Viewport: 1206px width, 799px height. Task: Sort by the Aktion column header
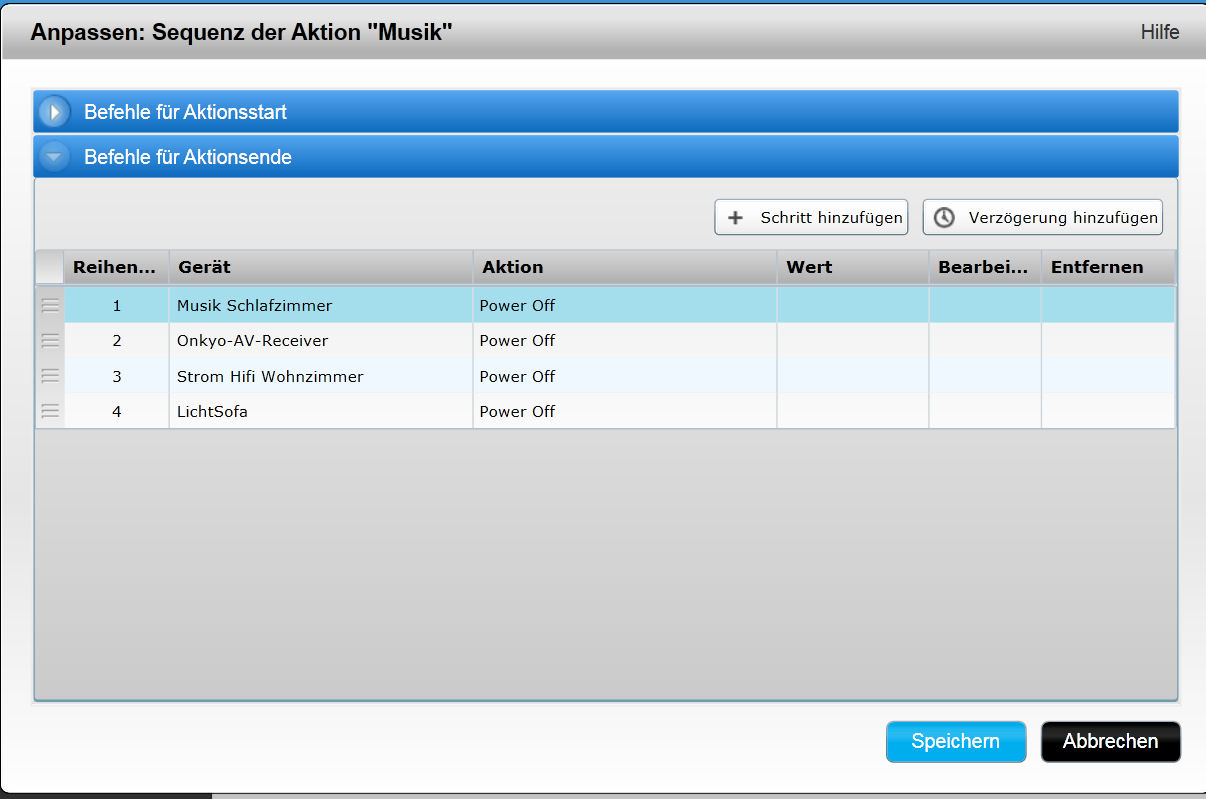pyautogui.click(x=624, y=267)
